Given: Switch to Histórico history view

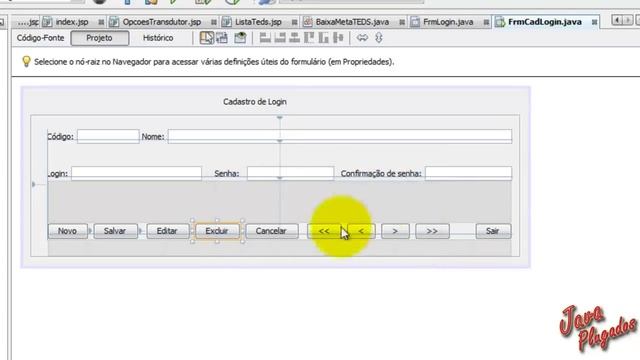Looking at the screenshot, I should pyautogui.click(x=158, y=38).
